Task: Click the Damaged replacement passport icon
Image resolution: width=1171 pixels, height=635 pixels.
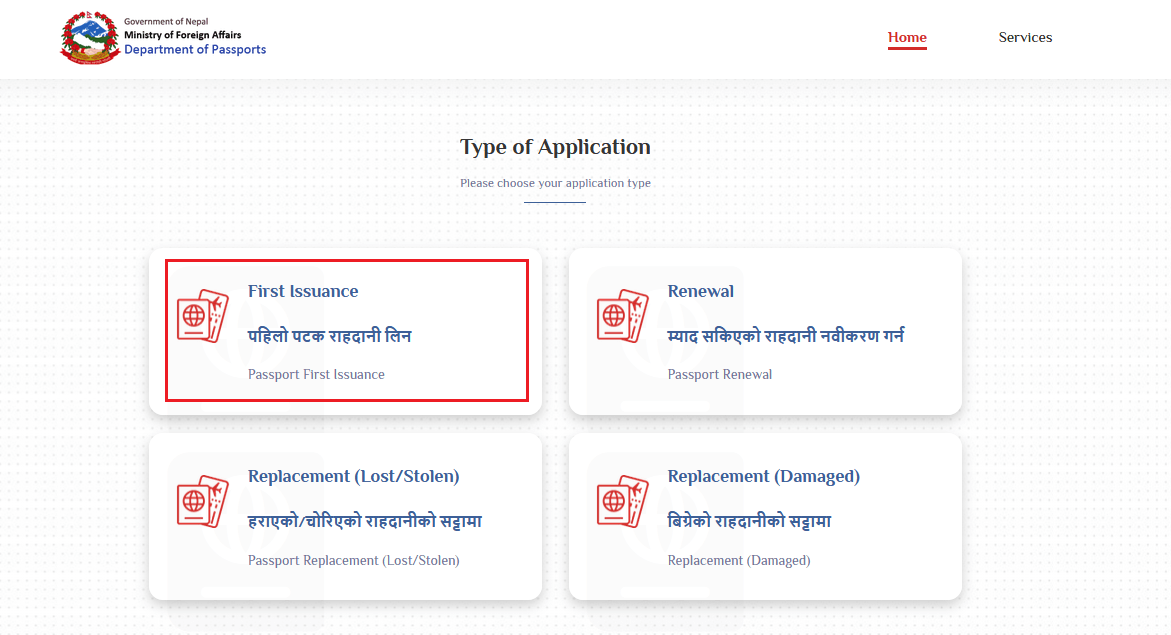Action: [623, 501]
